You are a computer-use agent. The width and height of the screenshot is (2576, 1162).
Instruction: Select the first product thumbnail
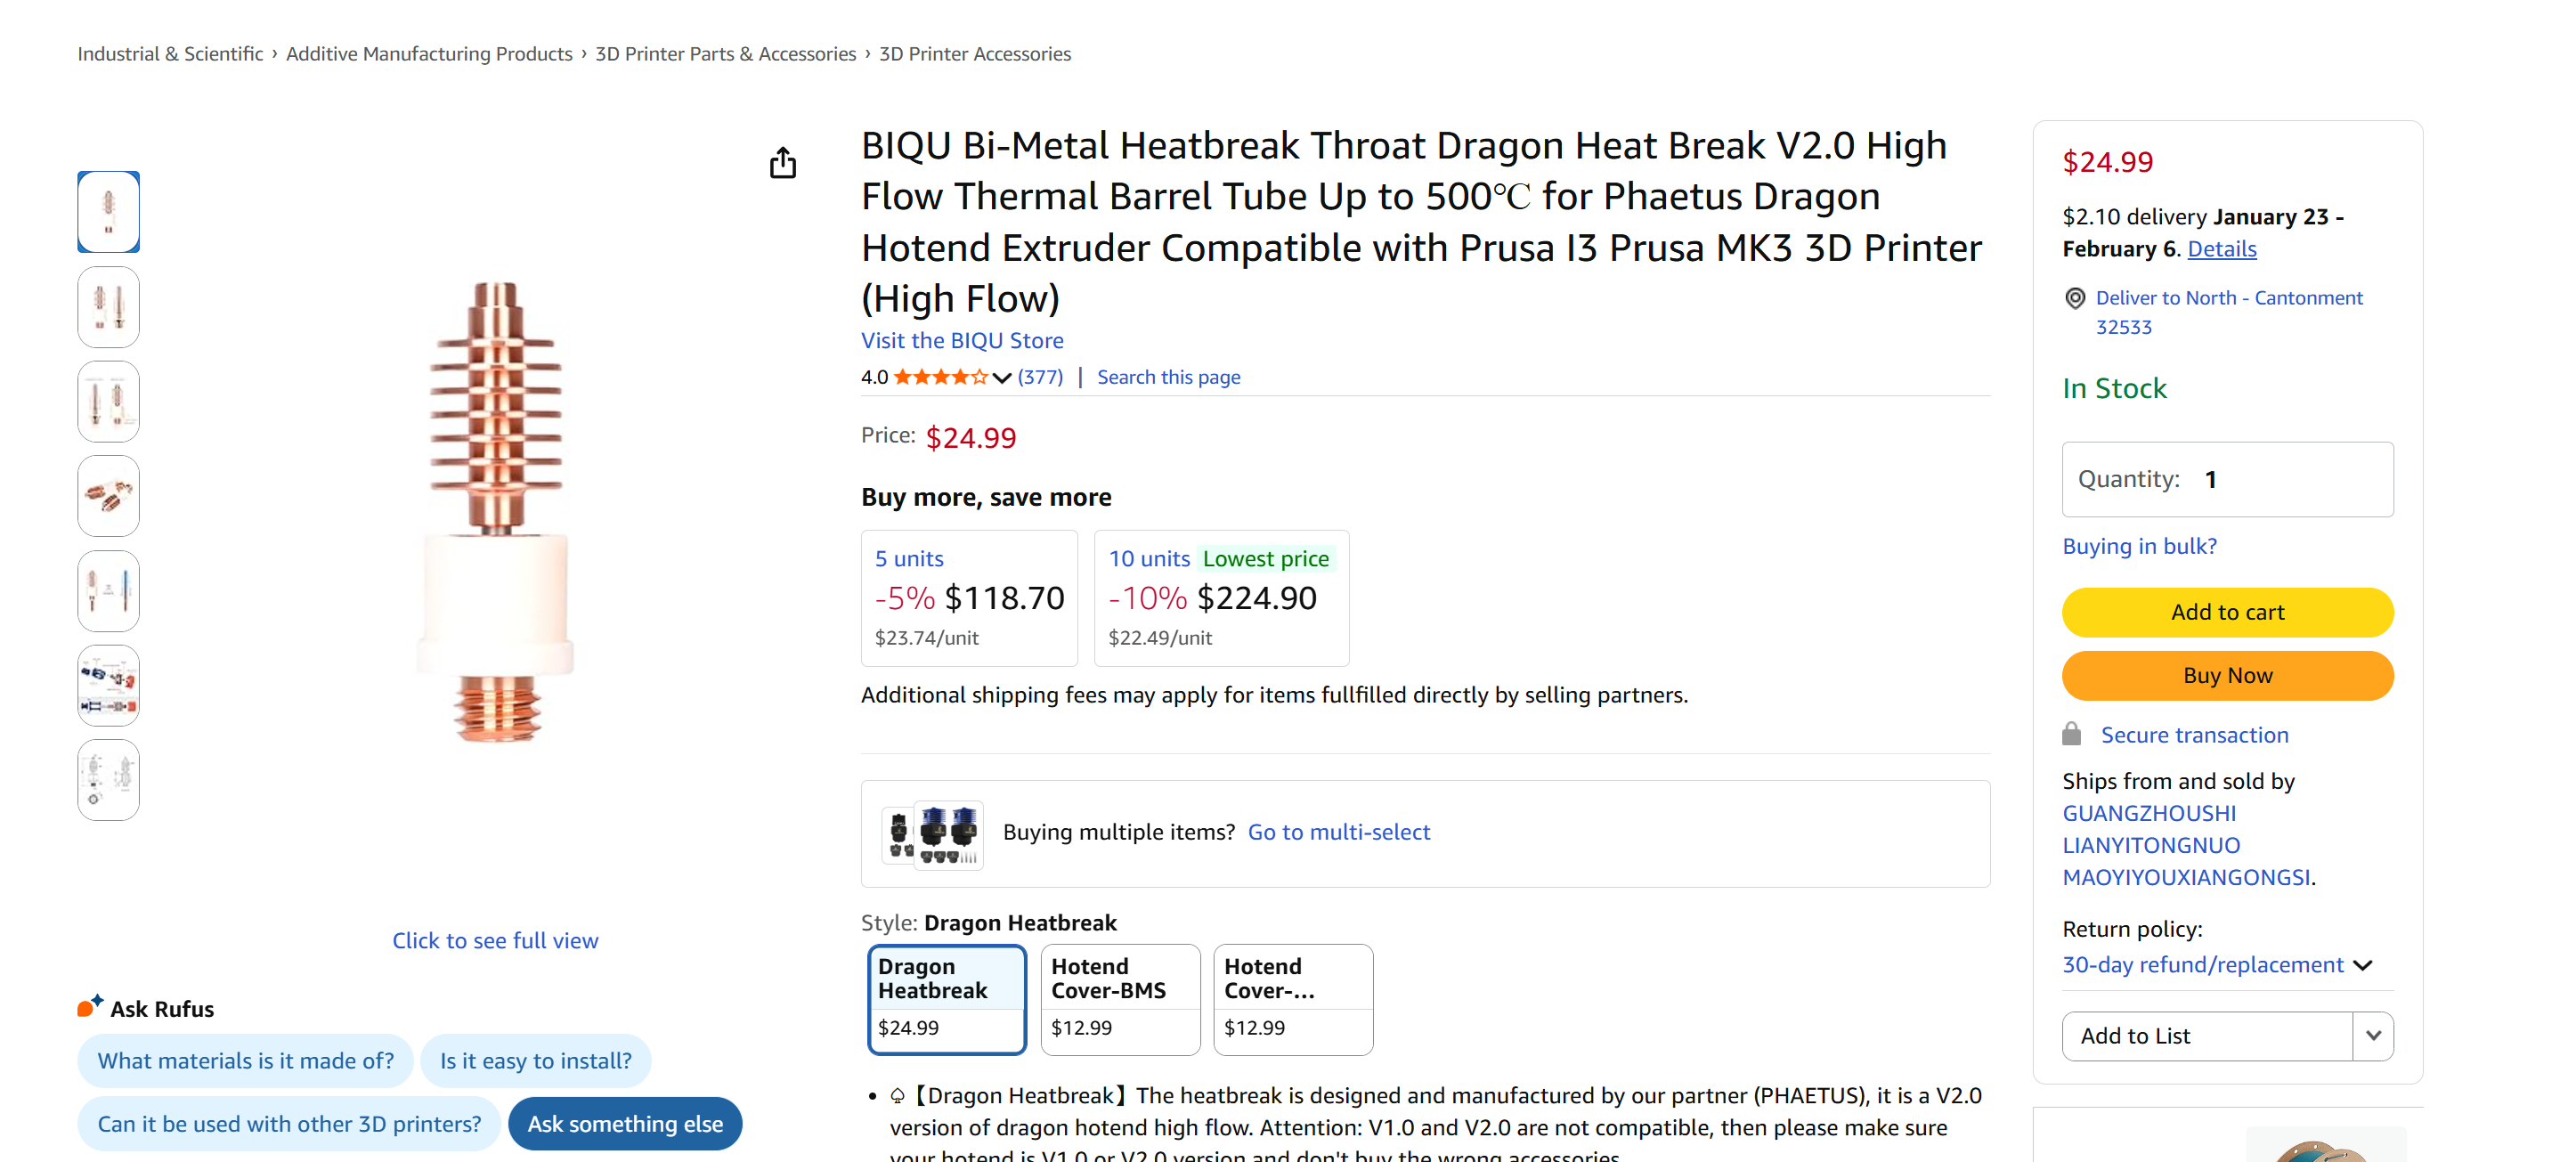(x=108, y=212)
